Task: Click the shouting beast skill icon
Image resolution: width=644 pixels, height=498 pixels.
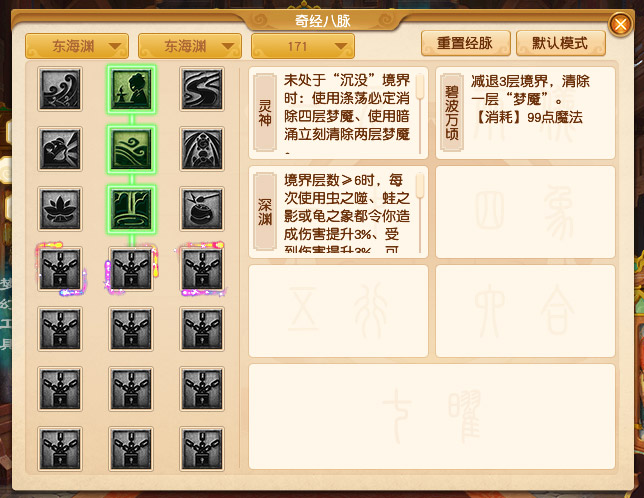Action: click(x=60, y=149)
